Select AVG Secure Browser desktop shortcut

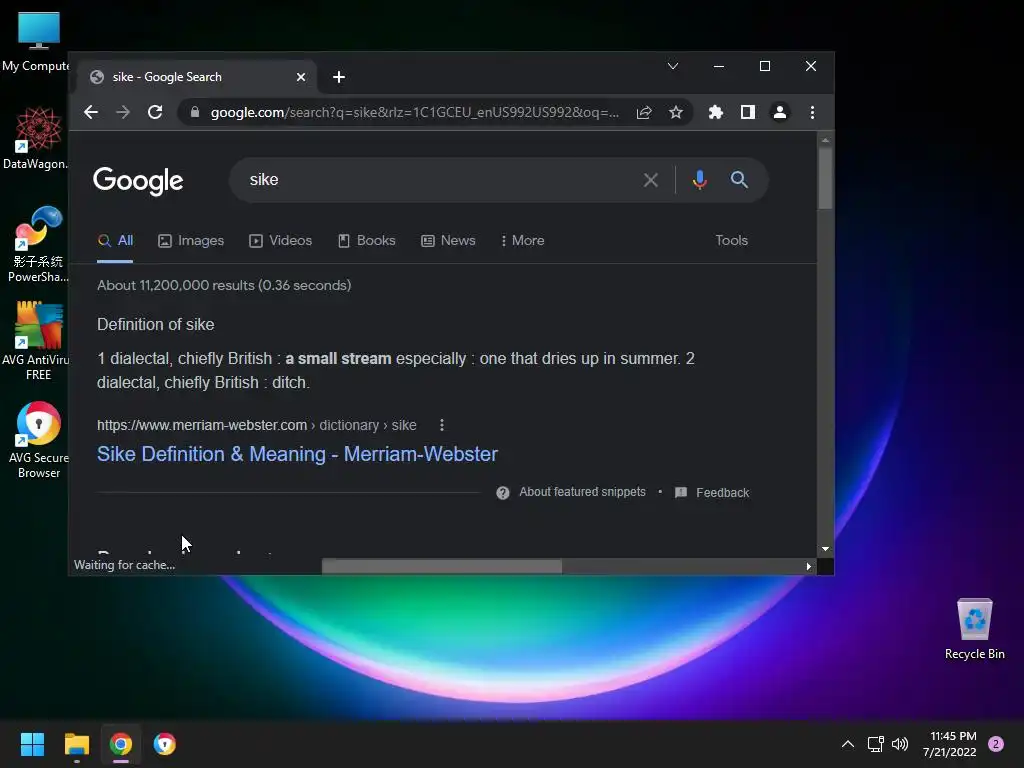(x=39, y=440)
